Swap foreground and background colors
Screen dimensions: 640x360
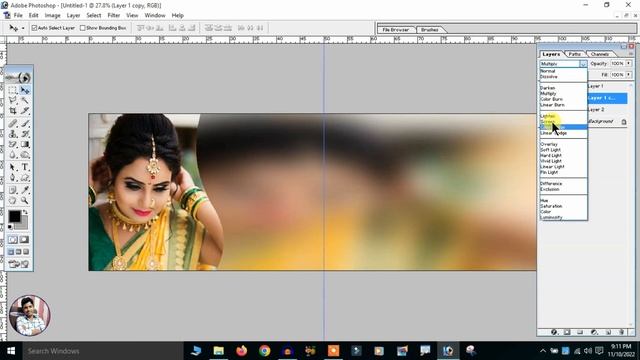(25, 212)
